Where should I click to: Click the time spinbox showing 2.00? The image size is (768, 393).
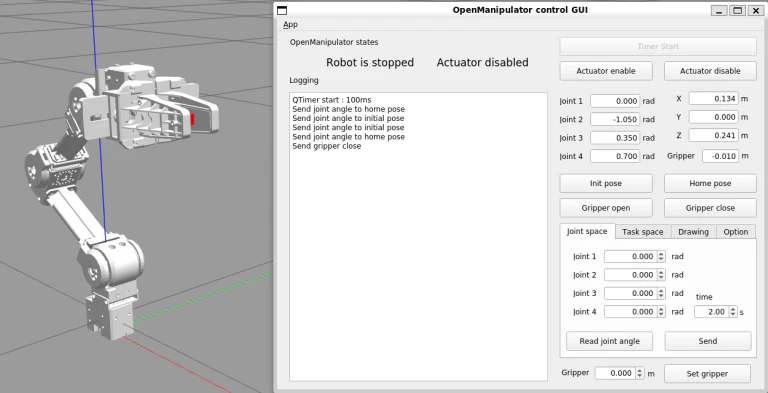click(x=716, y=312)
